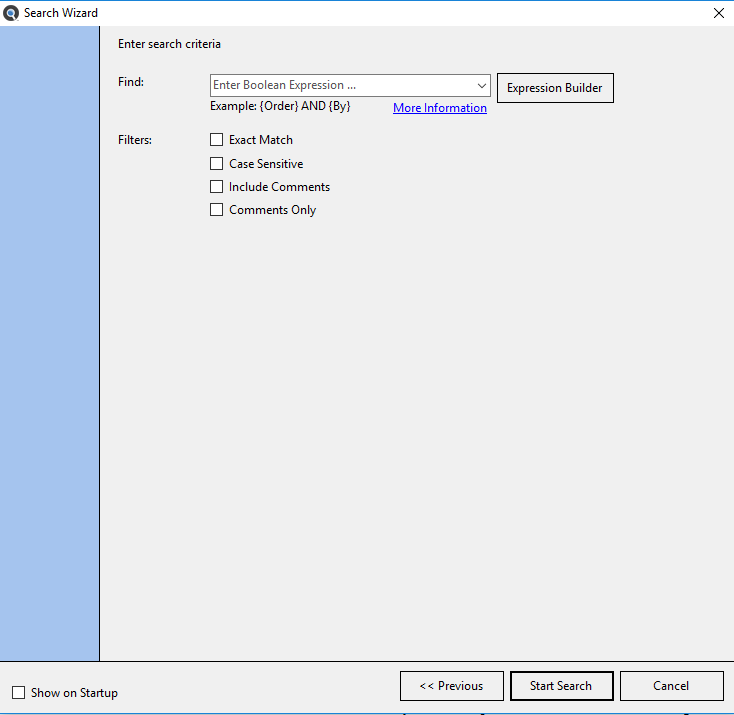Click the Enter search criteria heading
Image resolution: width=734 pixels, height=715 pixels.
[169, 44]
